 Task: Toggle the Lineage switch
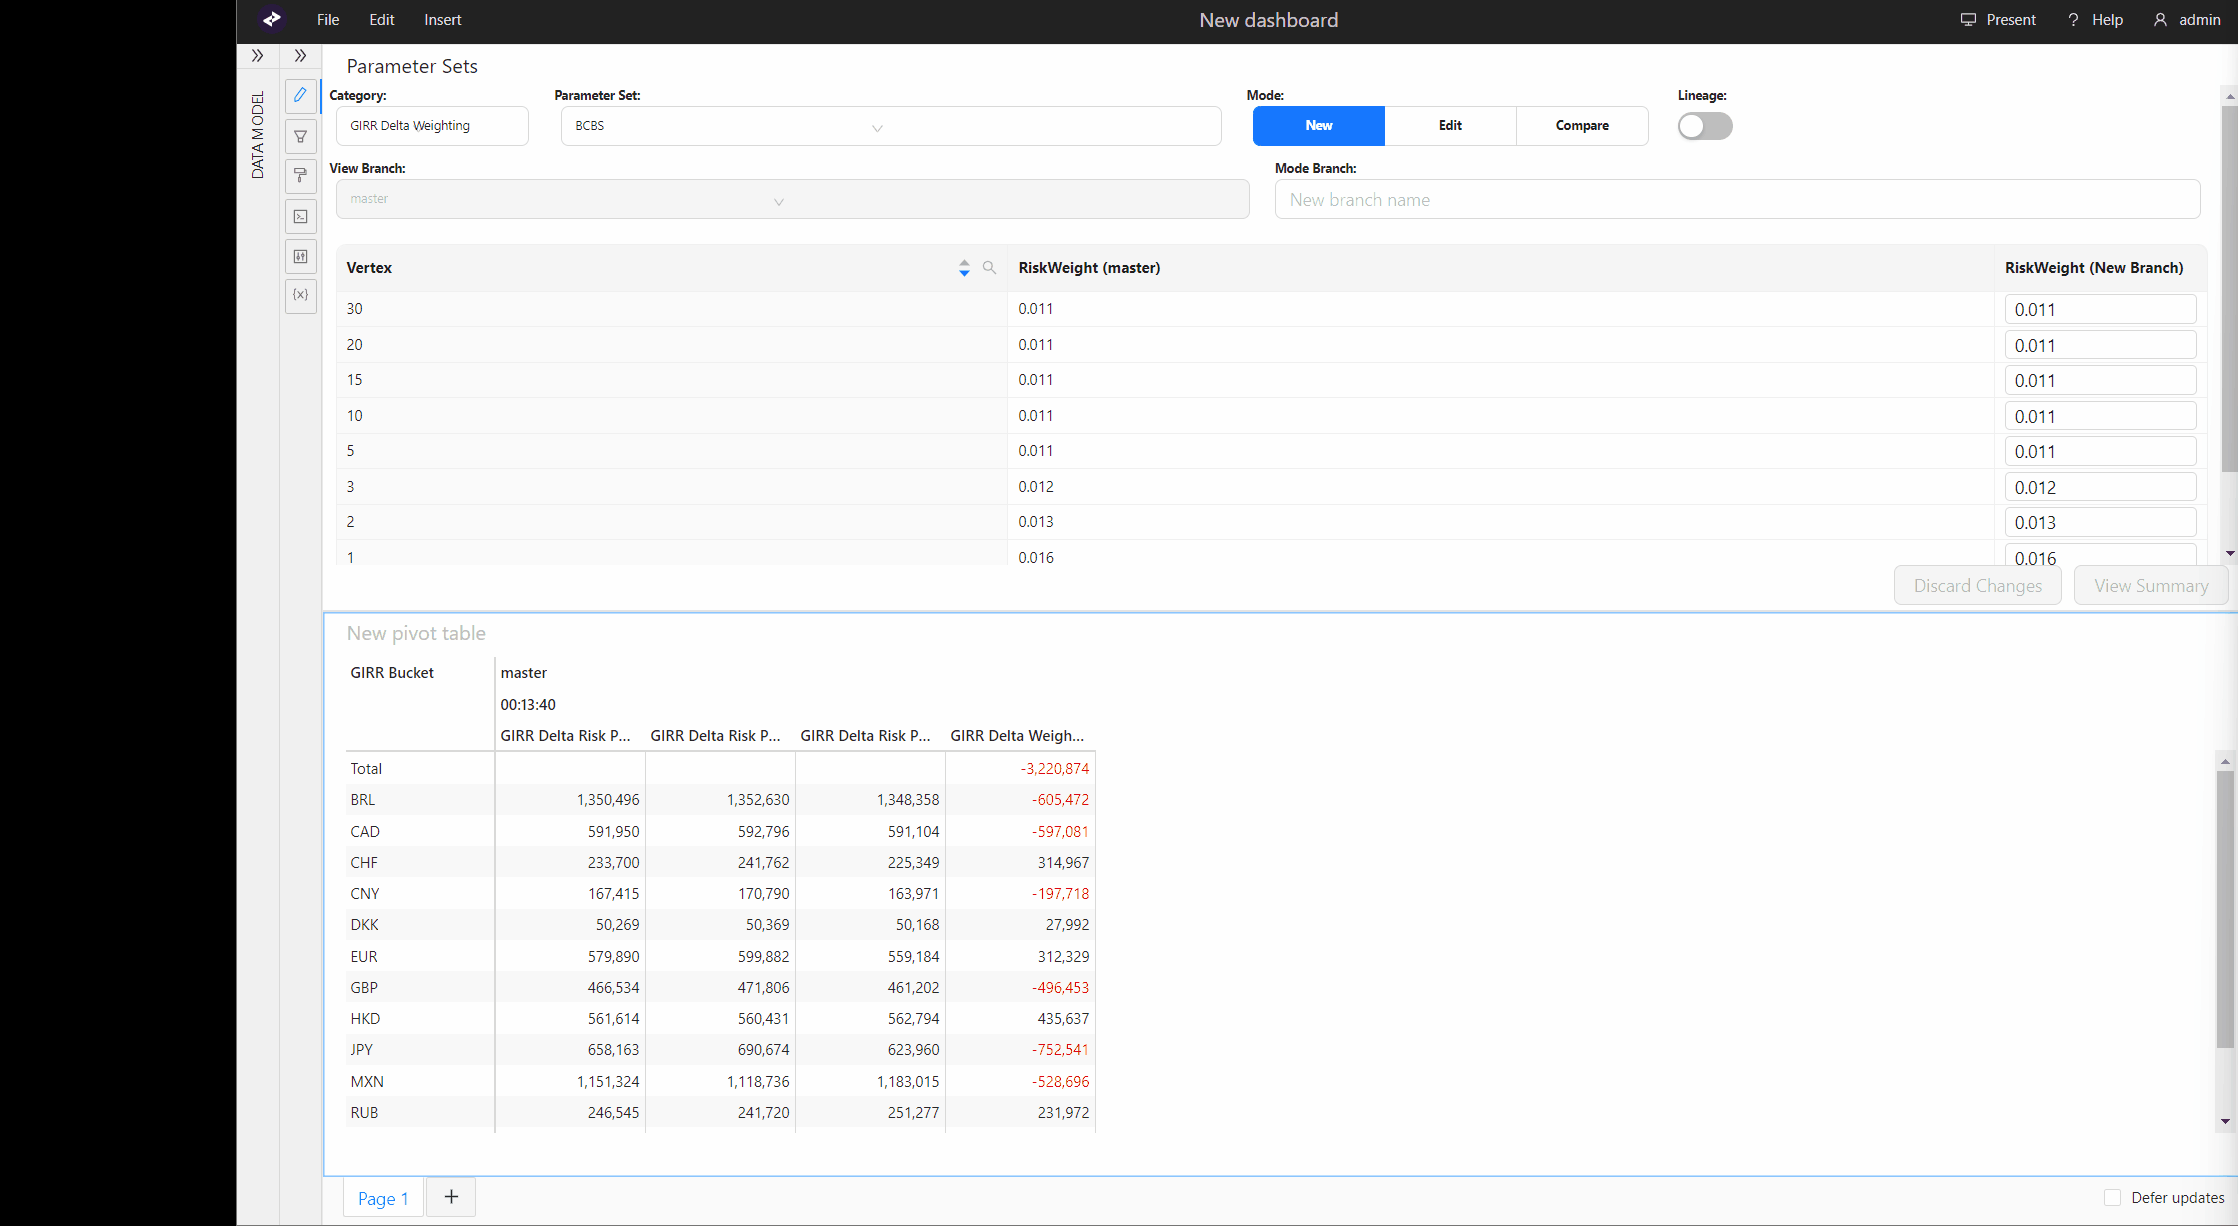point(1705,126)
